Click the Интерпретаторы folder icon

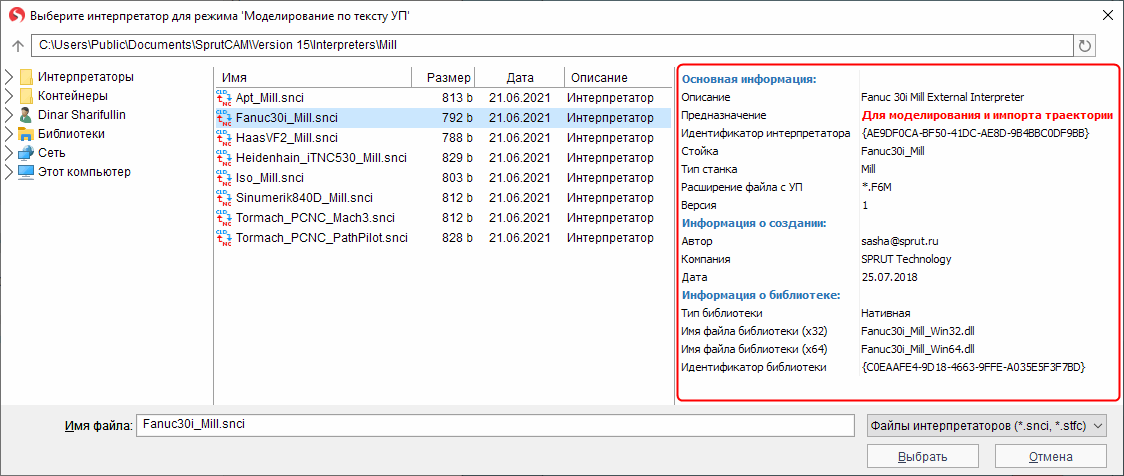pyautogui.click(x=27, y=77)
